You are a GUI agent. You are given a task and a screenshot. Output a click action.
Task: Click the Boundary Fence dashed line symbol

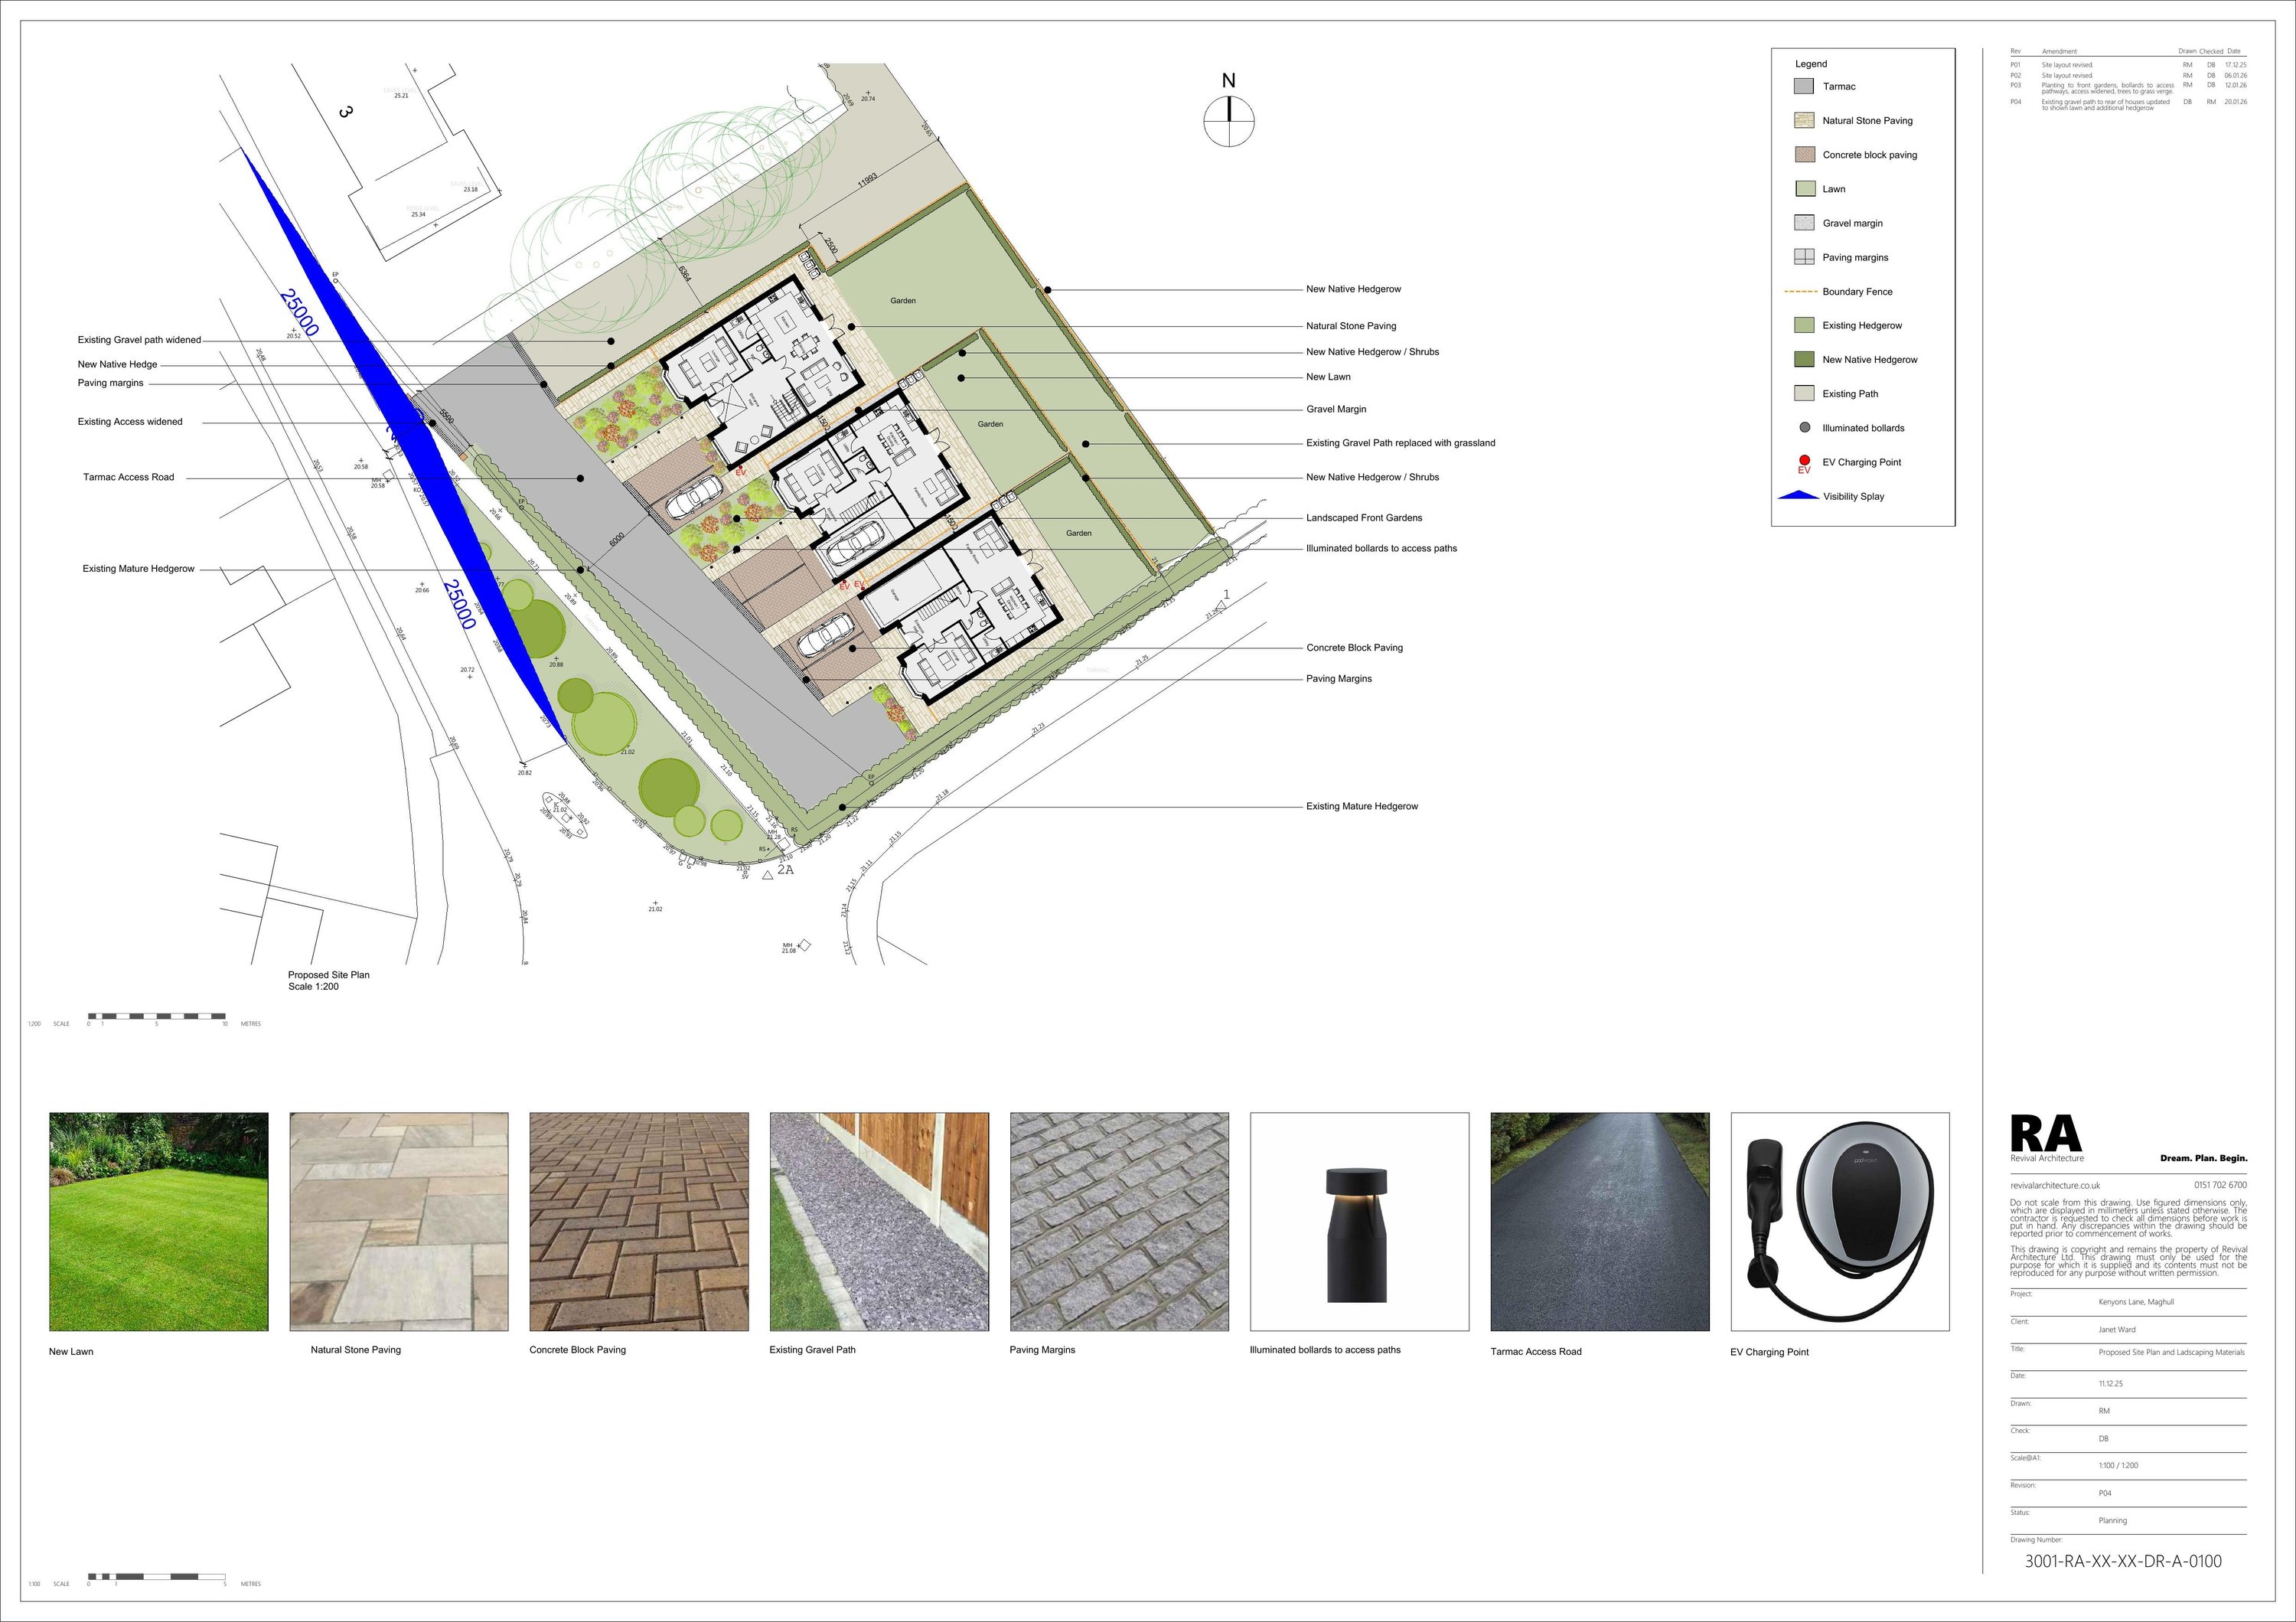[1800, 292]
